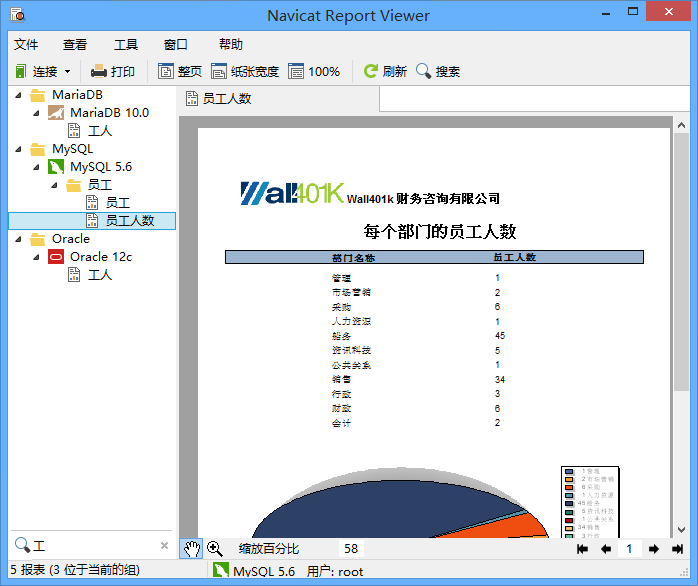Collapse the Oracle group

point(18,239)
